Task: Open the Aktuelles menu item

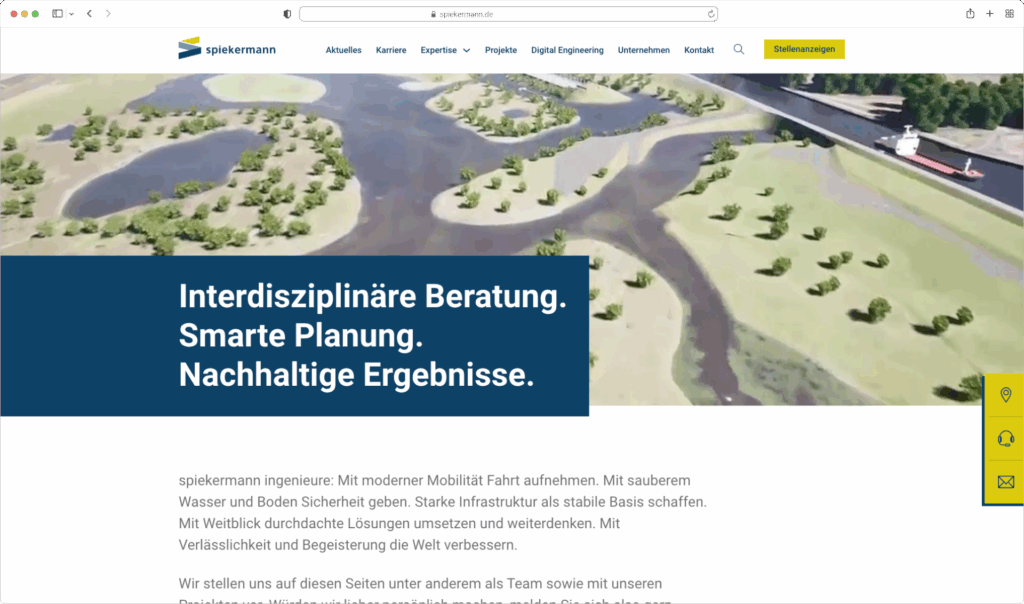Action: (x=343, y=50)
